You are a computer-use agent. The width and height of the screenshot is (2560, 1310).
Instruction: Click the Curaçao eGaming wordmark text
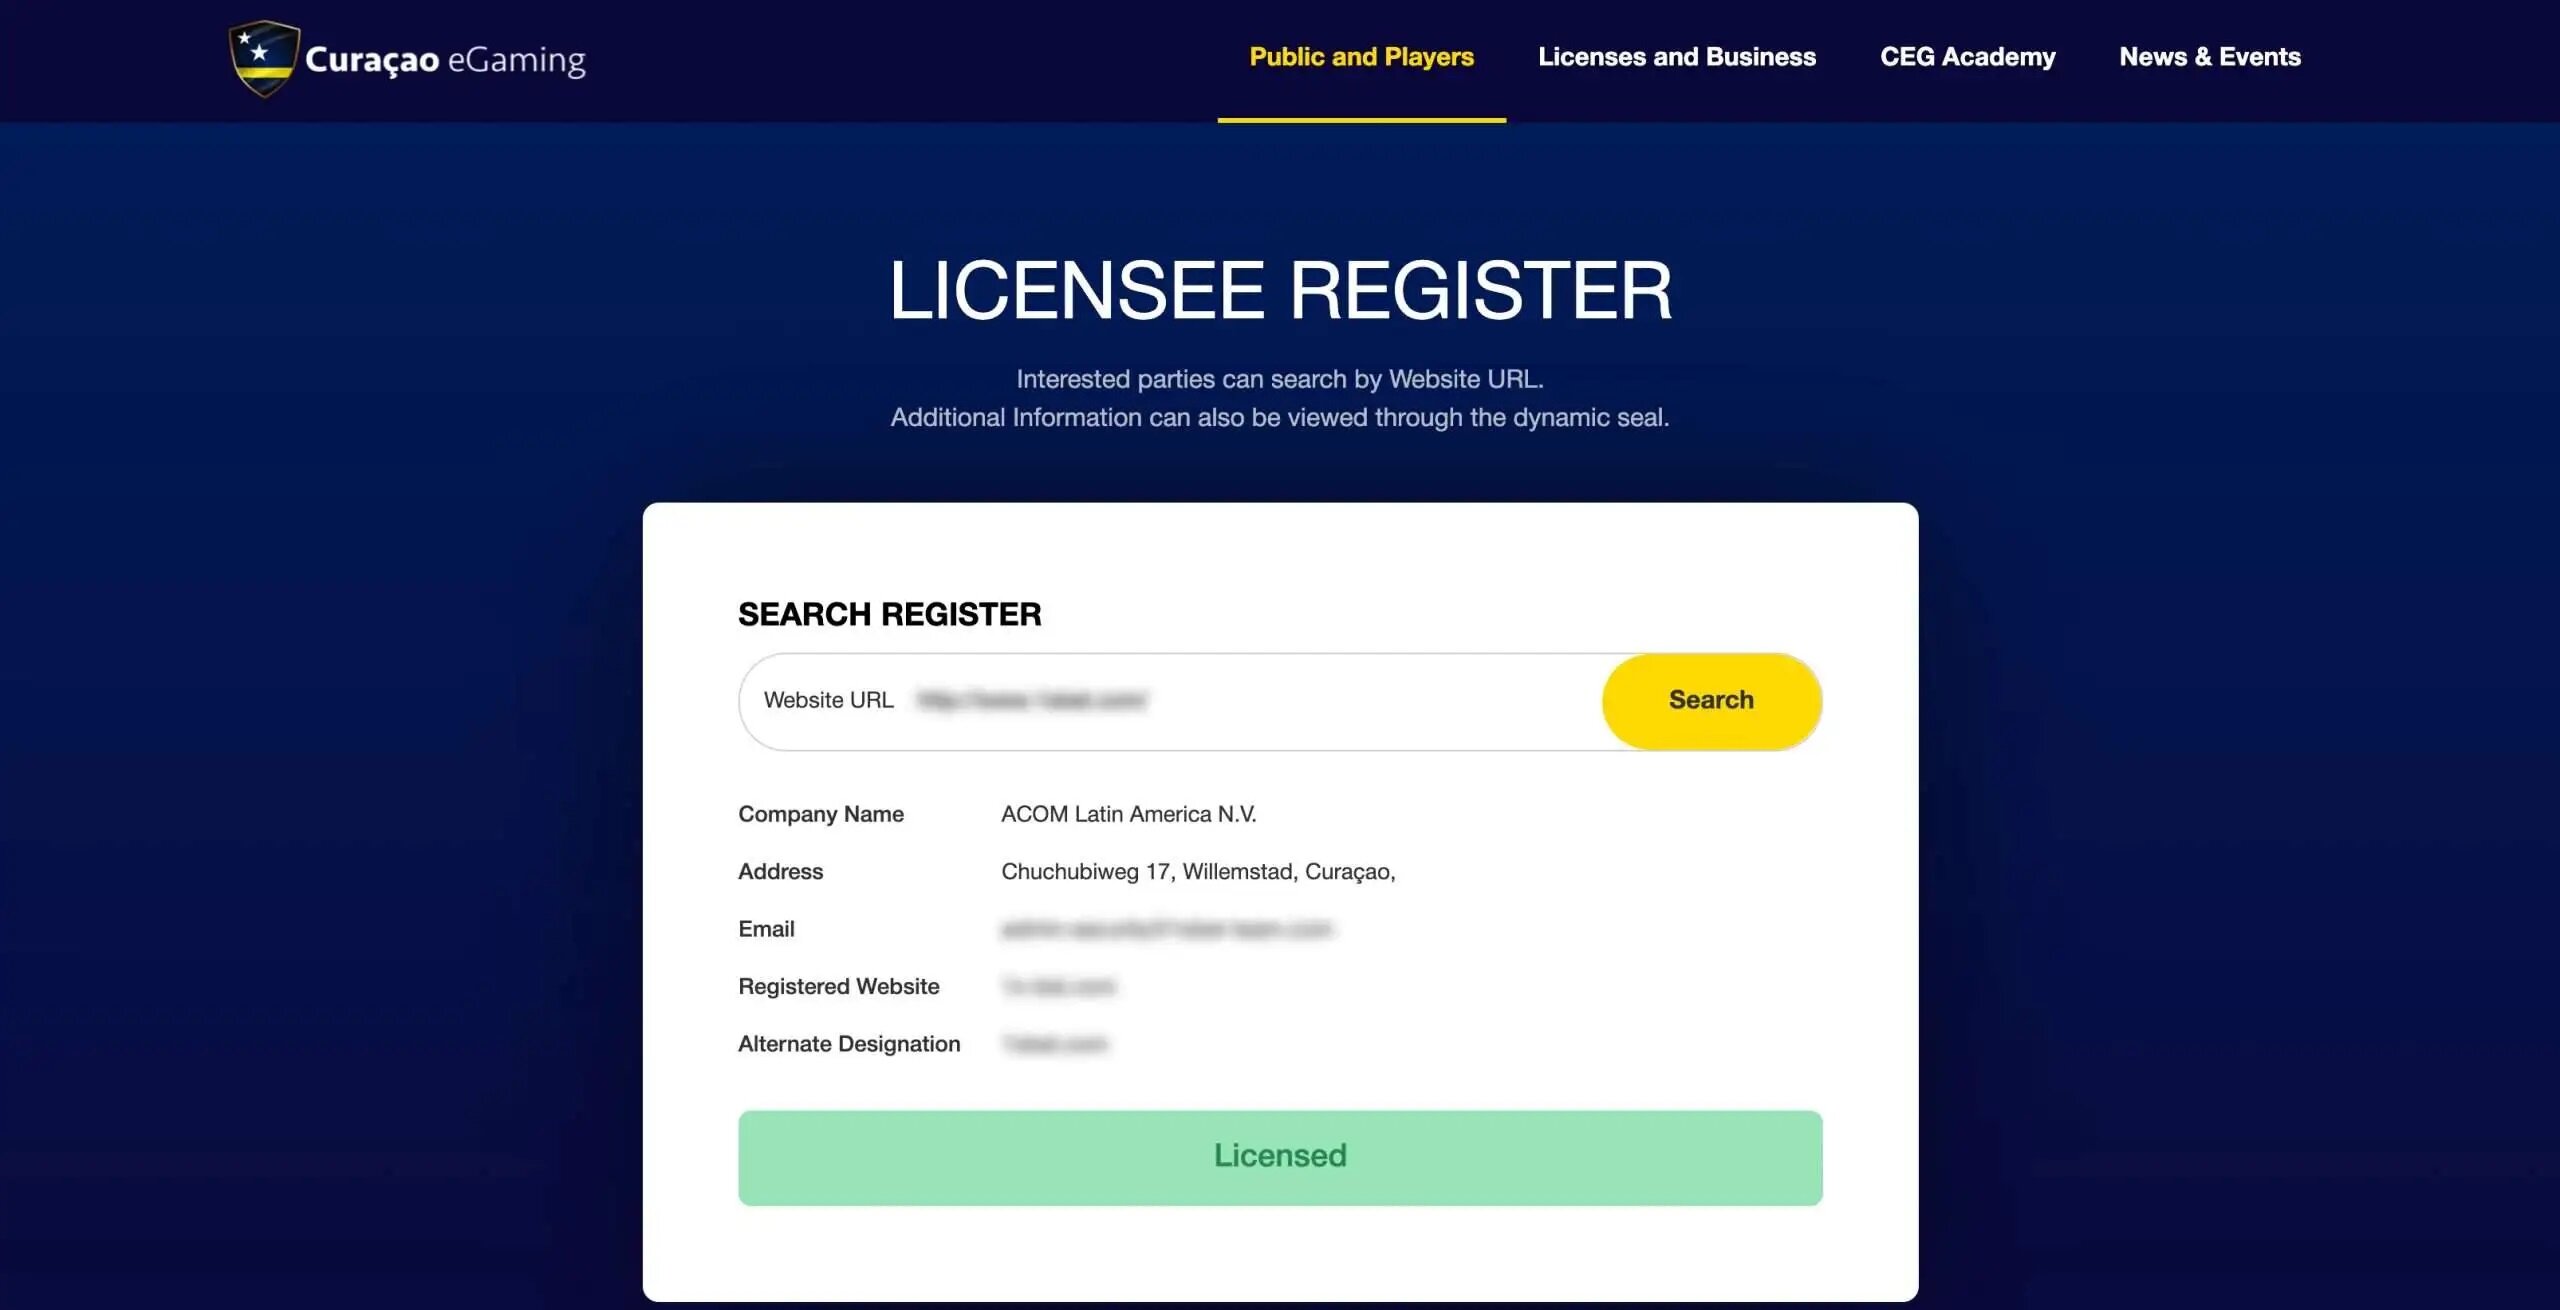(x=445, y=60)
